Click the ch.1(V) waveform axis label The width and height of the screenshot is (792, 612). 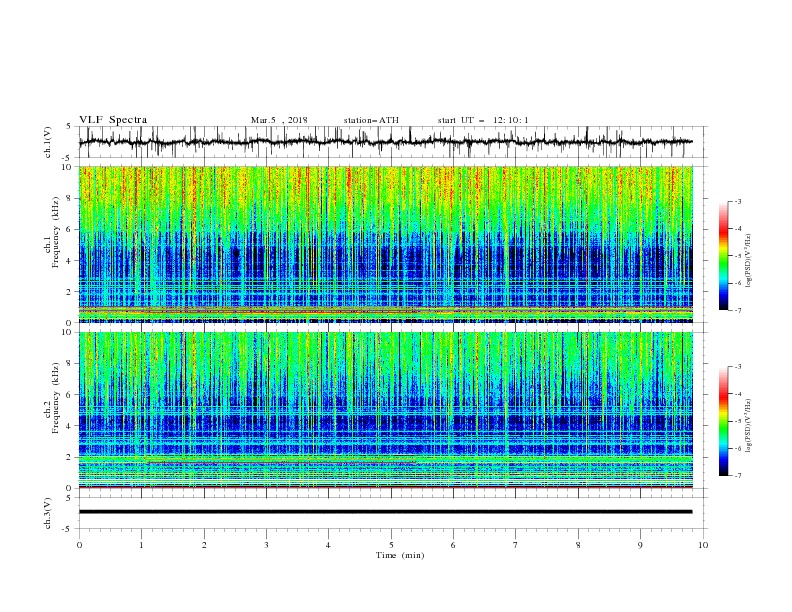click(48, 142)
